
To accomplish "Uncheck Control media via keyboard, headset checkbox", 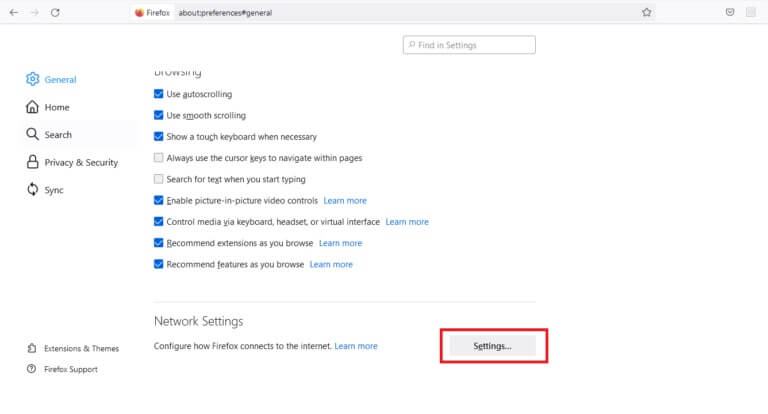I will click(x=158, y=221).
